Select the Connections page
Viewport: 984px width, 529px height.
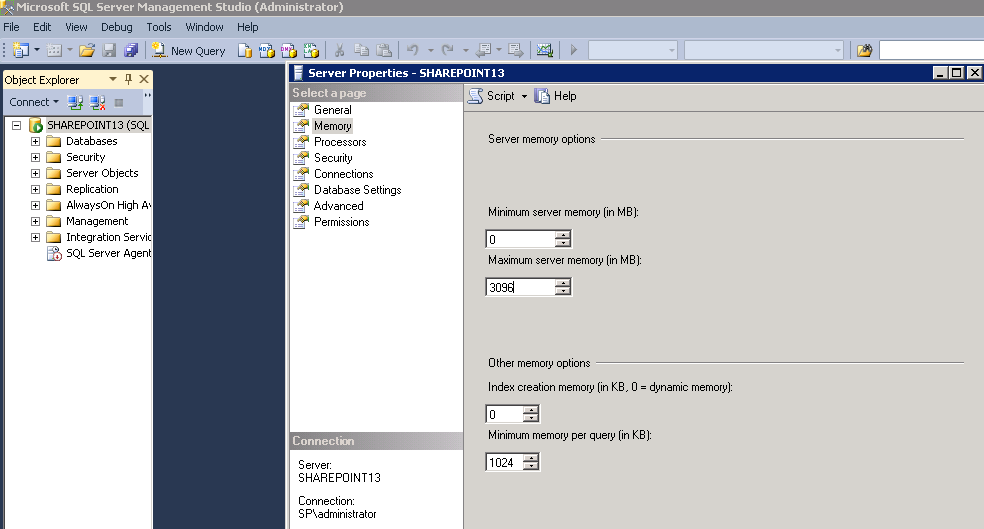pos(344,174)
